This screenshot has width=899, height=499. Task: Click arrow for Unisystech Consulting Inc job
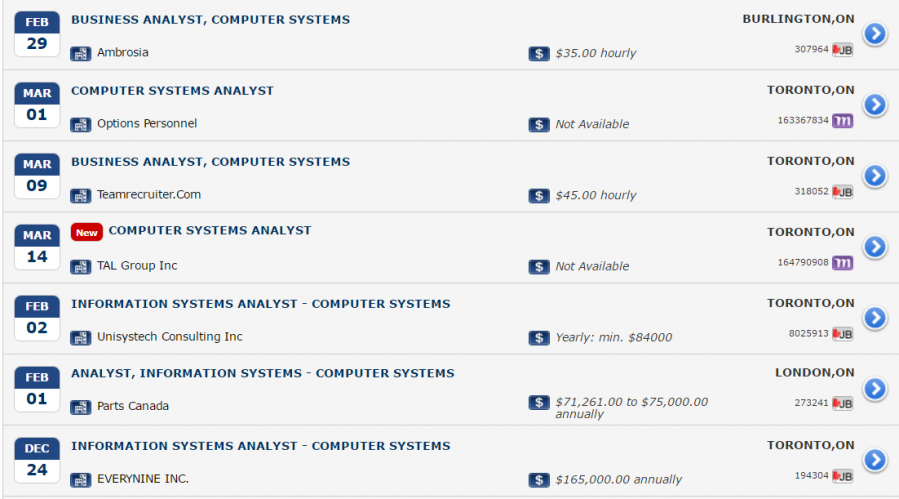[874, 318]
